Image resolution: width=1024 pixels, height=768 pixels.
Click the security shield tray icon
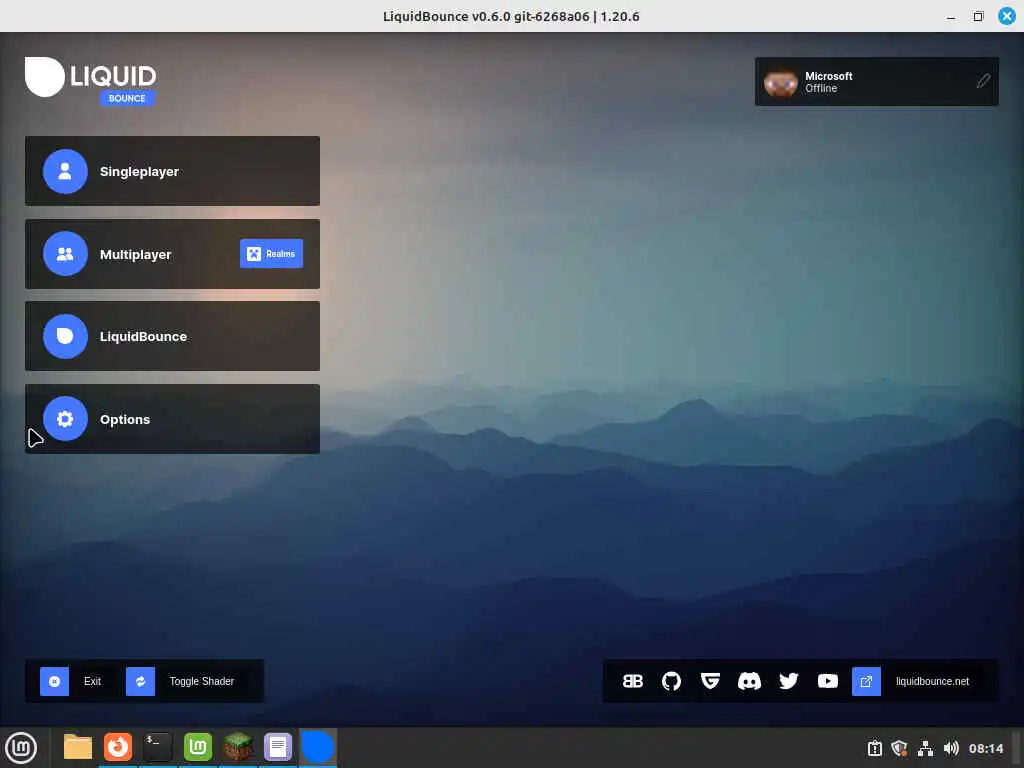click(899, 748)
